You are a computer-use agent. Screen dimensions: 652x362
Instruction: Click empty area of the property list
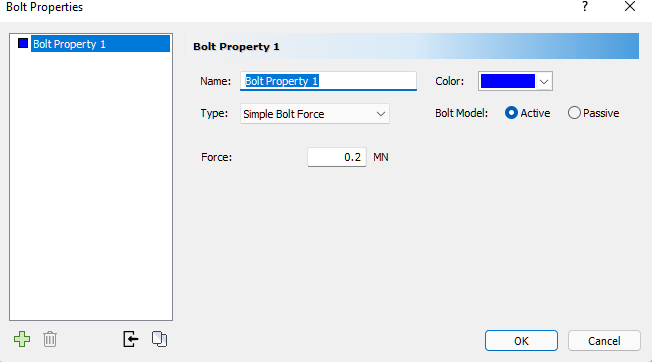coord(91,187)
